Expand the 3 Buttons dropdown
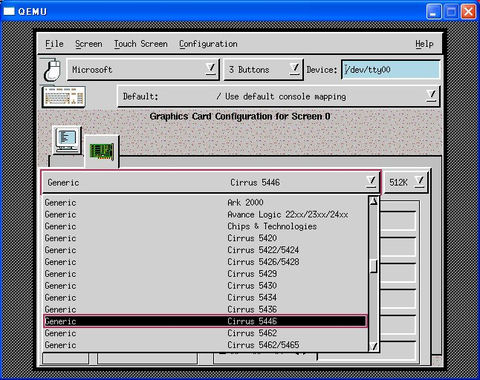 pos(263,70)
